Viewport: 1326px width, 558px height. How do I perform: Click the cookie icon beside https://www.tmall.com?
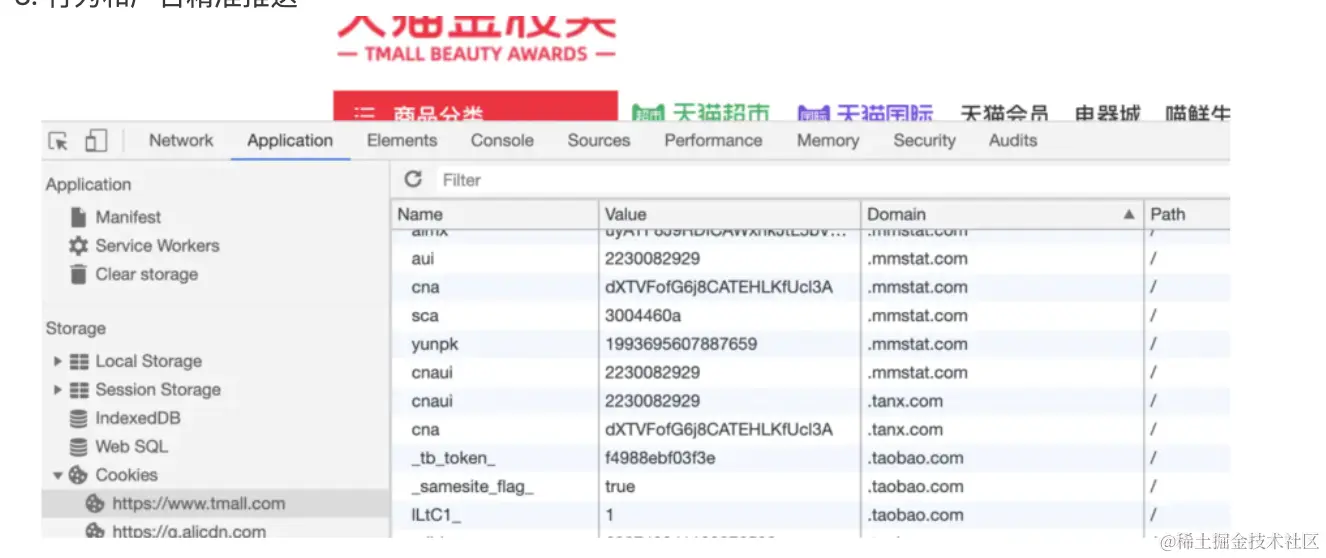96,504
